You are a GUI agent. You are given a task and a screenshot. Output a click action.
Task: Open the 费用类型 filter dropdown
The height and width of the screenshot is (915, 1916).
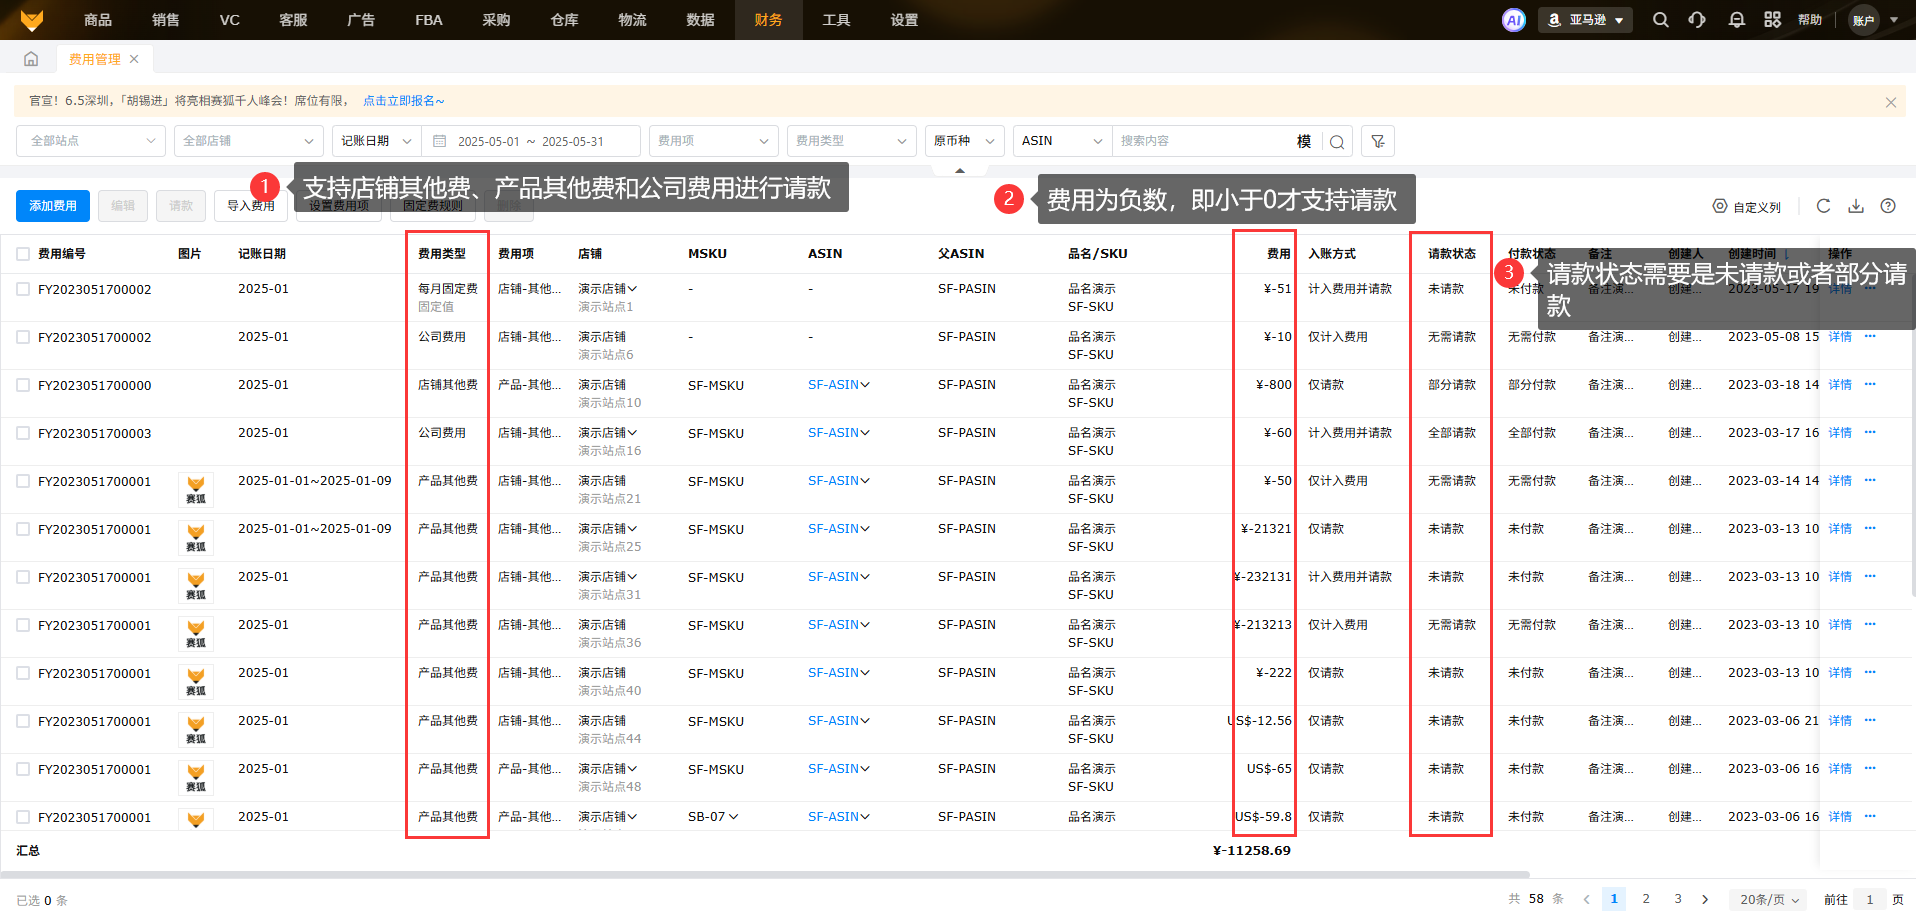point(851,141)
